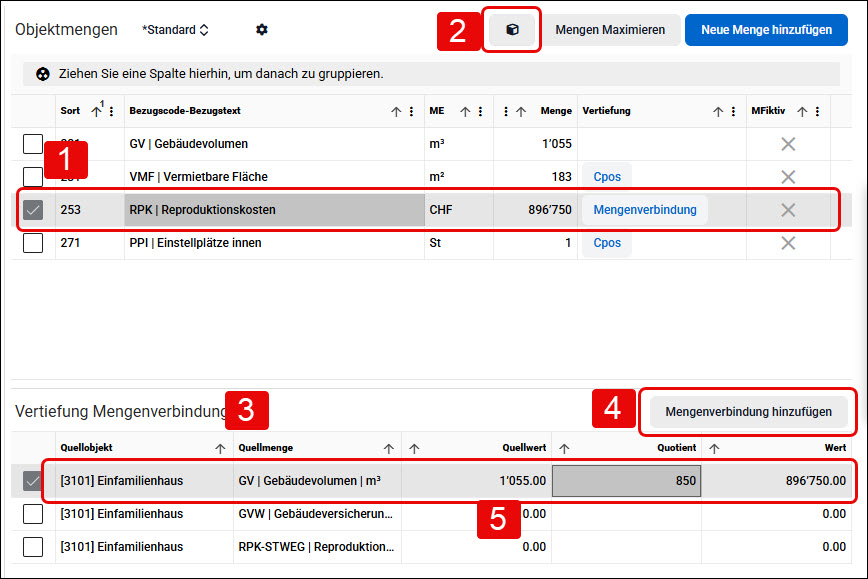Open Mengenverbindung link in Reproduktionskosten row
Image resolution: width=868 pixels, height=579 pixels.
tap(645, 210)
